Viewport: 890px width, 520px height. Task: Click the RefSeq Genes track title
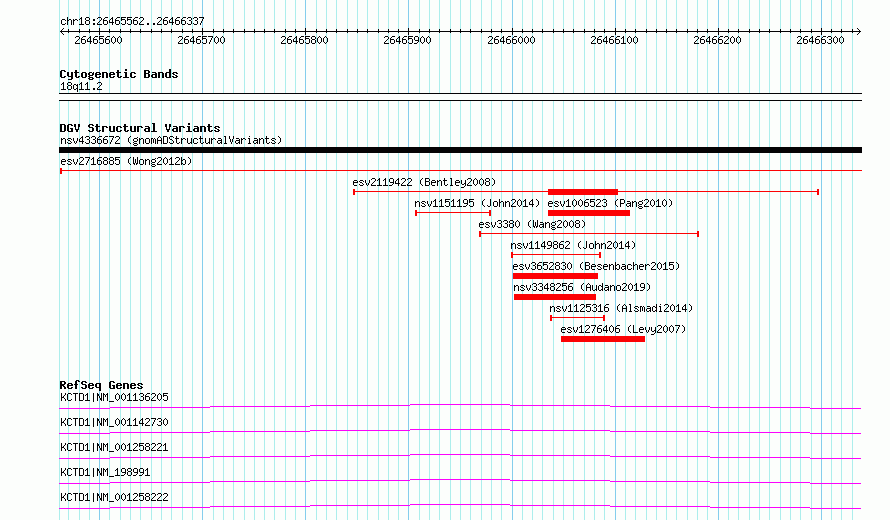point(101,385)
